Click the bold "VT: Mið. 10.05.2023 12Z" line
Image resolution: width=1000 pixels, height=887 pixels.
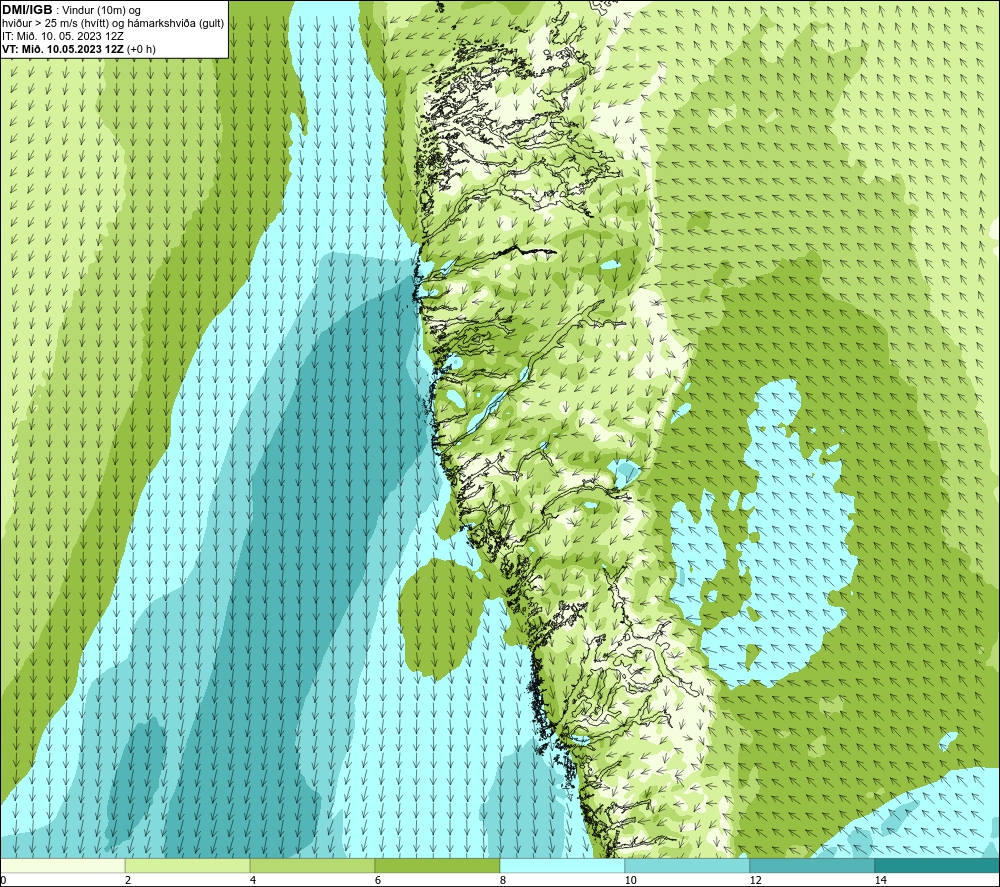64,48
